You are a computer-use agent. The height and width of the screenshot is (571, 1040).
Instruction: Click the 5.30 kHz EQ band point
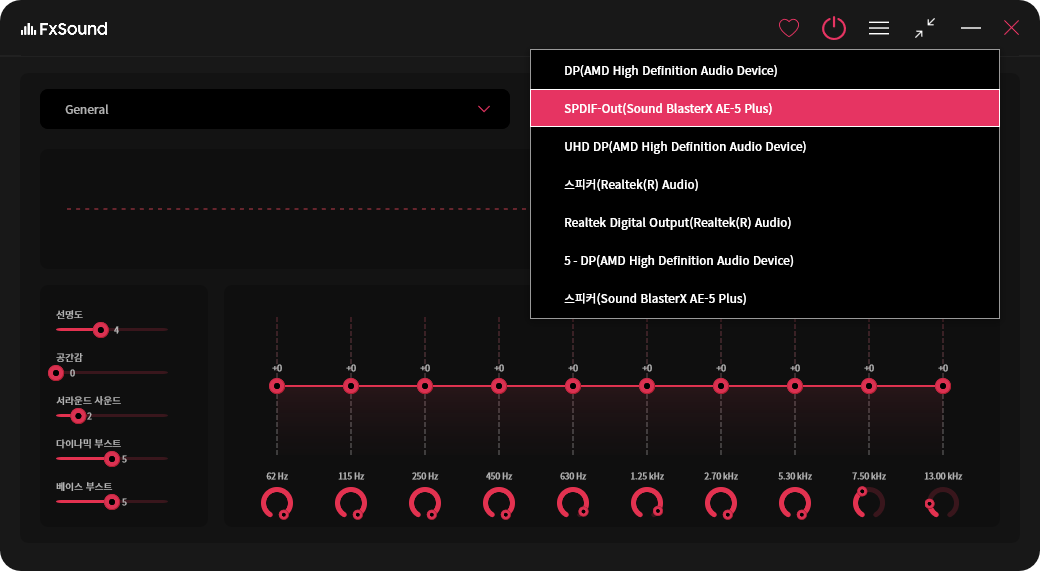[x=795, y=386]
